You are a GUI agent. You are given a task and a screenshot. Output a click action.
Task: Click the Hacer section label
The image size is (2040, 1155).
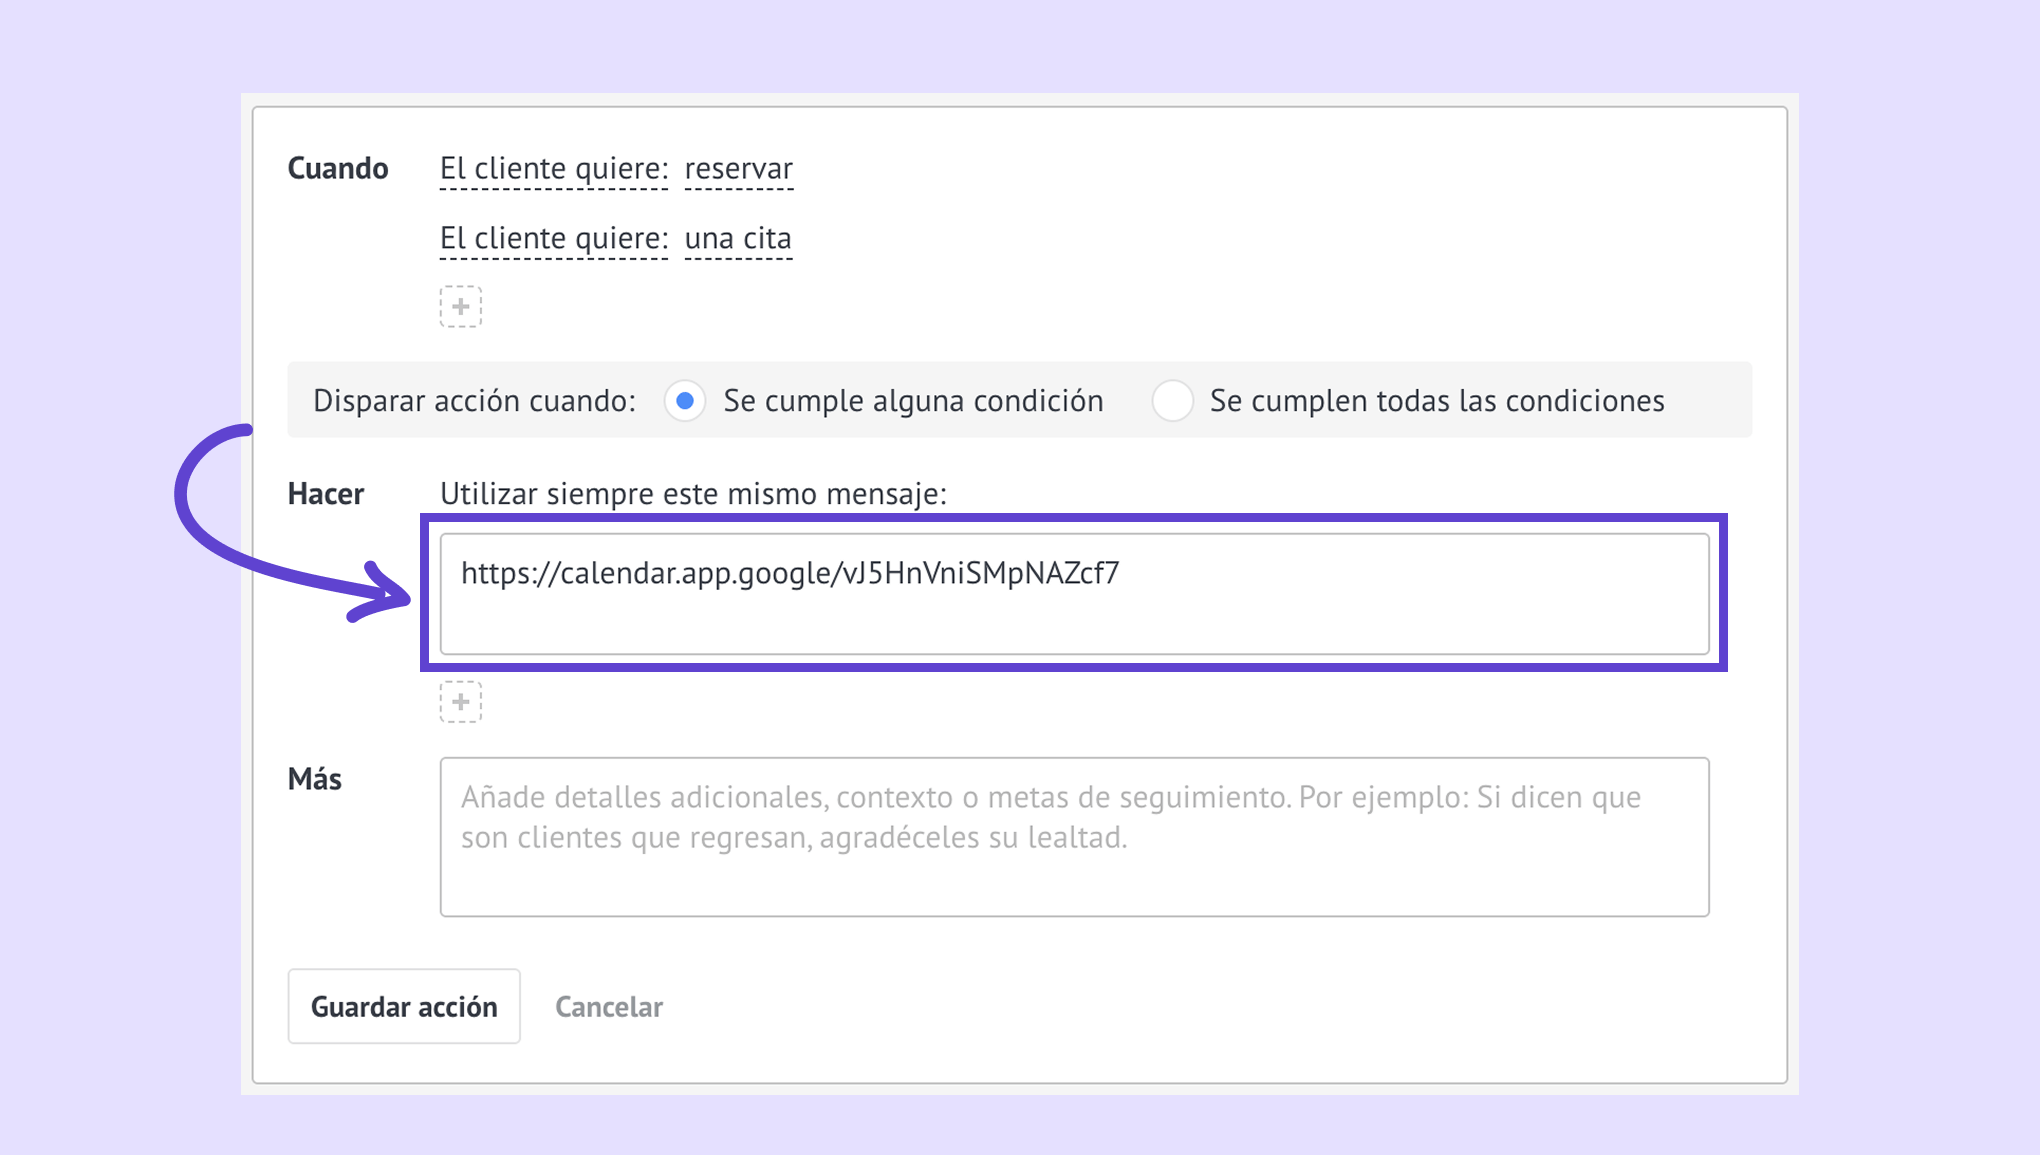pyautogui.click(x=326, y=494)
